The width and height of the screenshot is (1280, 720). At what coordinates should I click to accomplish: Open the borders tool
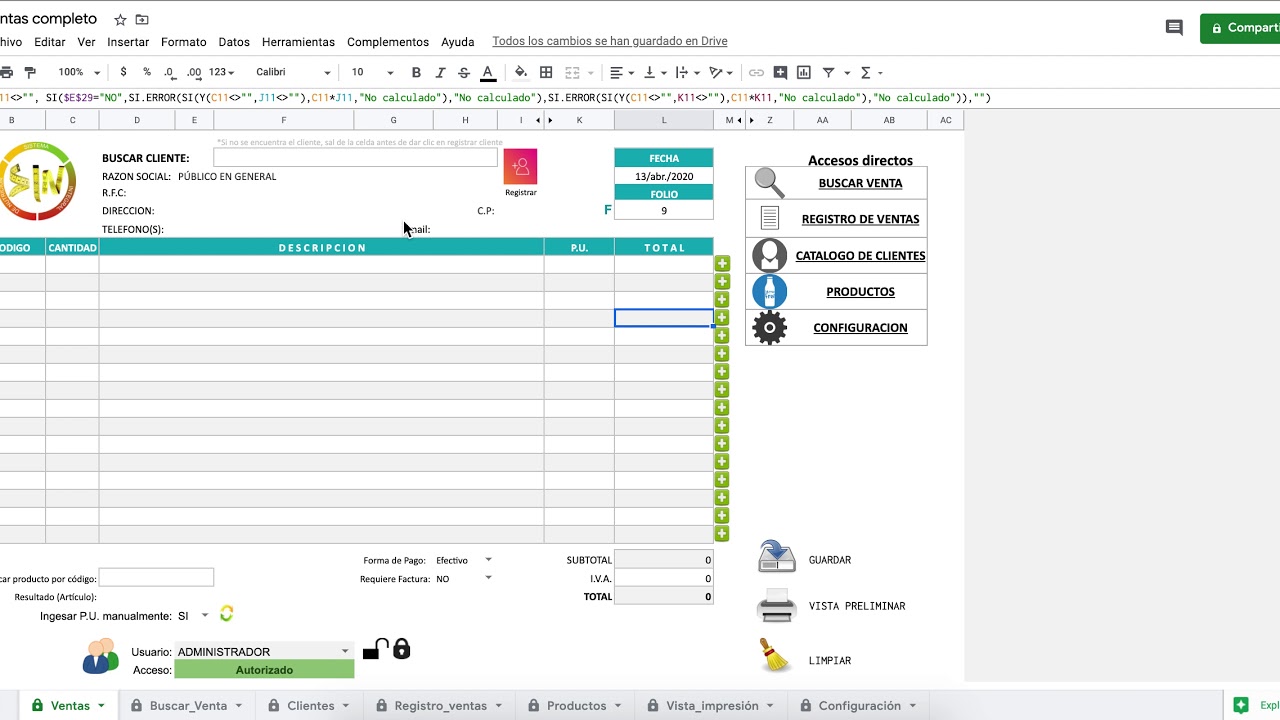[546, 72]
